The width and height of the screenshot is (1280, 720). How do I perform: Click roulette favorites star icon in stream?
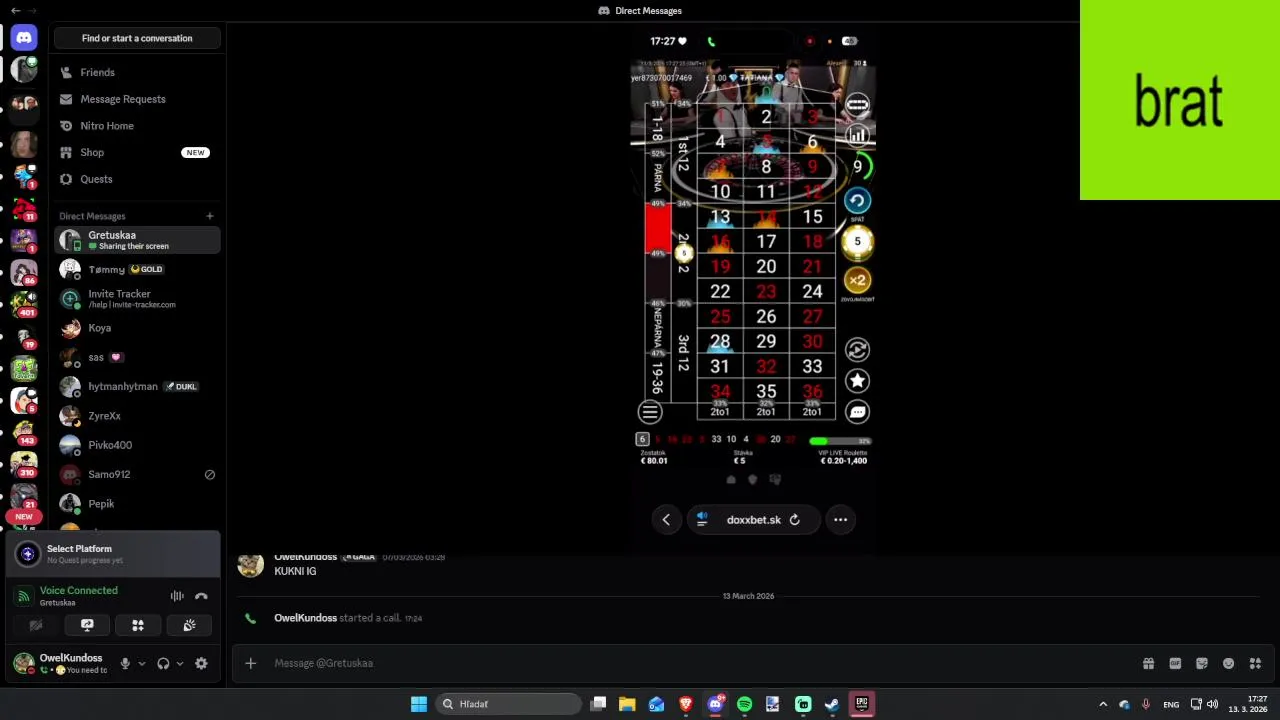[857, 381]
